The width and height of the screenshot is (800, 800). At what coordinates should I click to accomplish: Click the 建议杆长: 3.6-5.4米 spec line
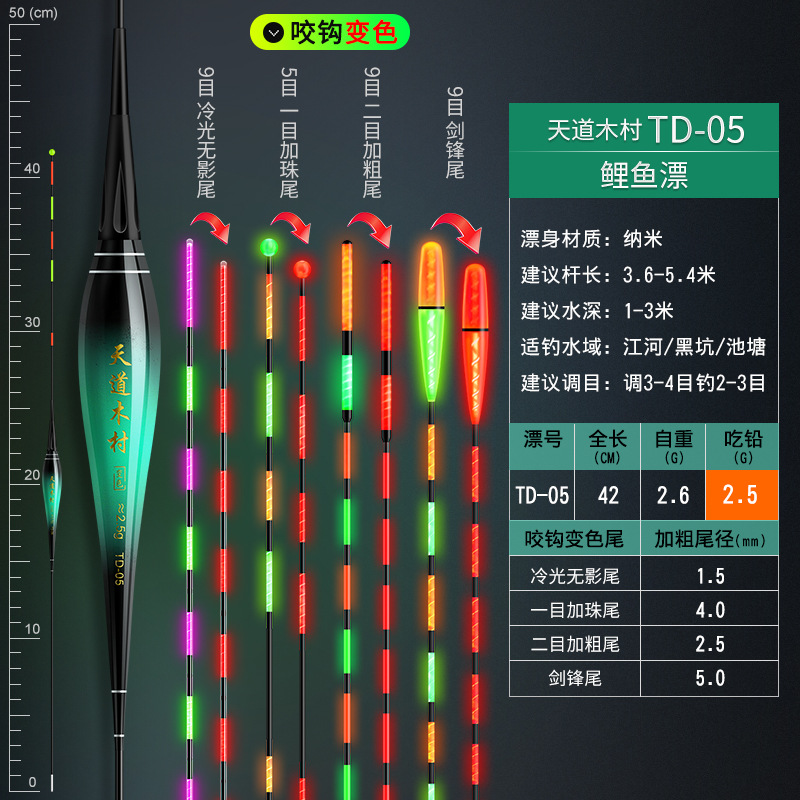(618, 275)
